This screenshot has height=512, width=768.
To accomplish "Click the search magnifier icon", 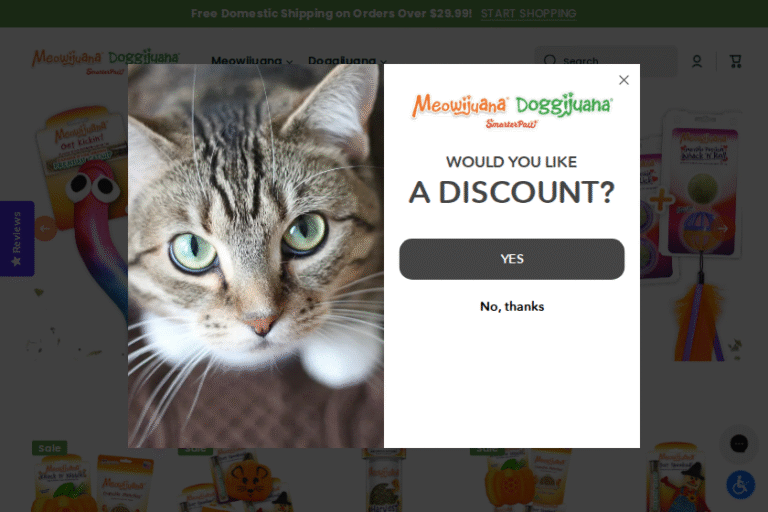I will point(550,61).
